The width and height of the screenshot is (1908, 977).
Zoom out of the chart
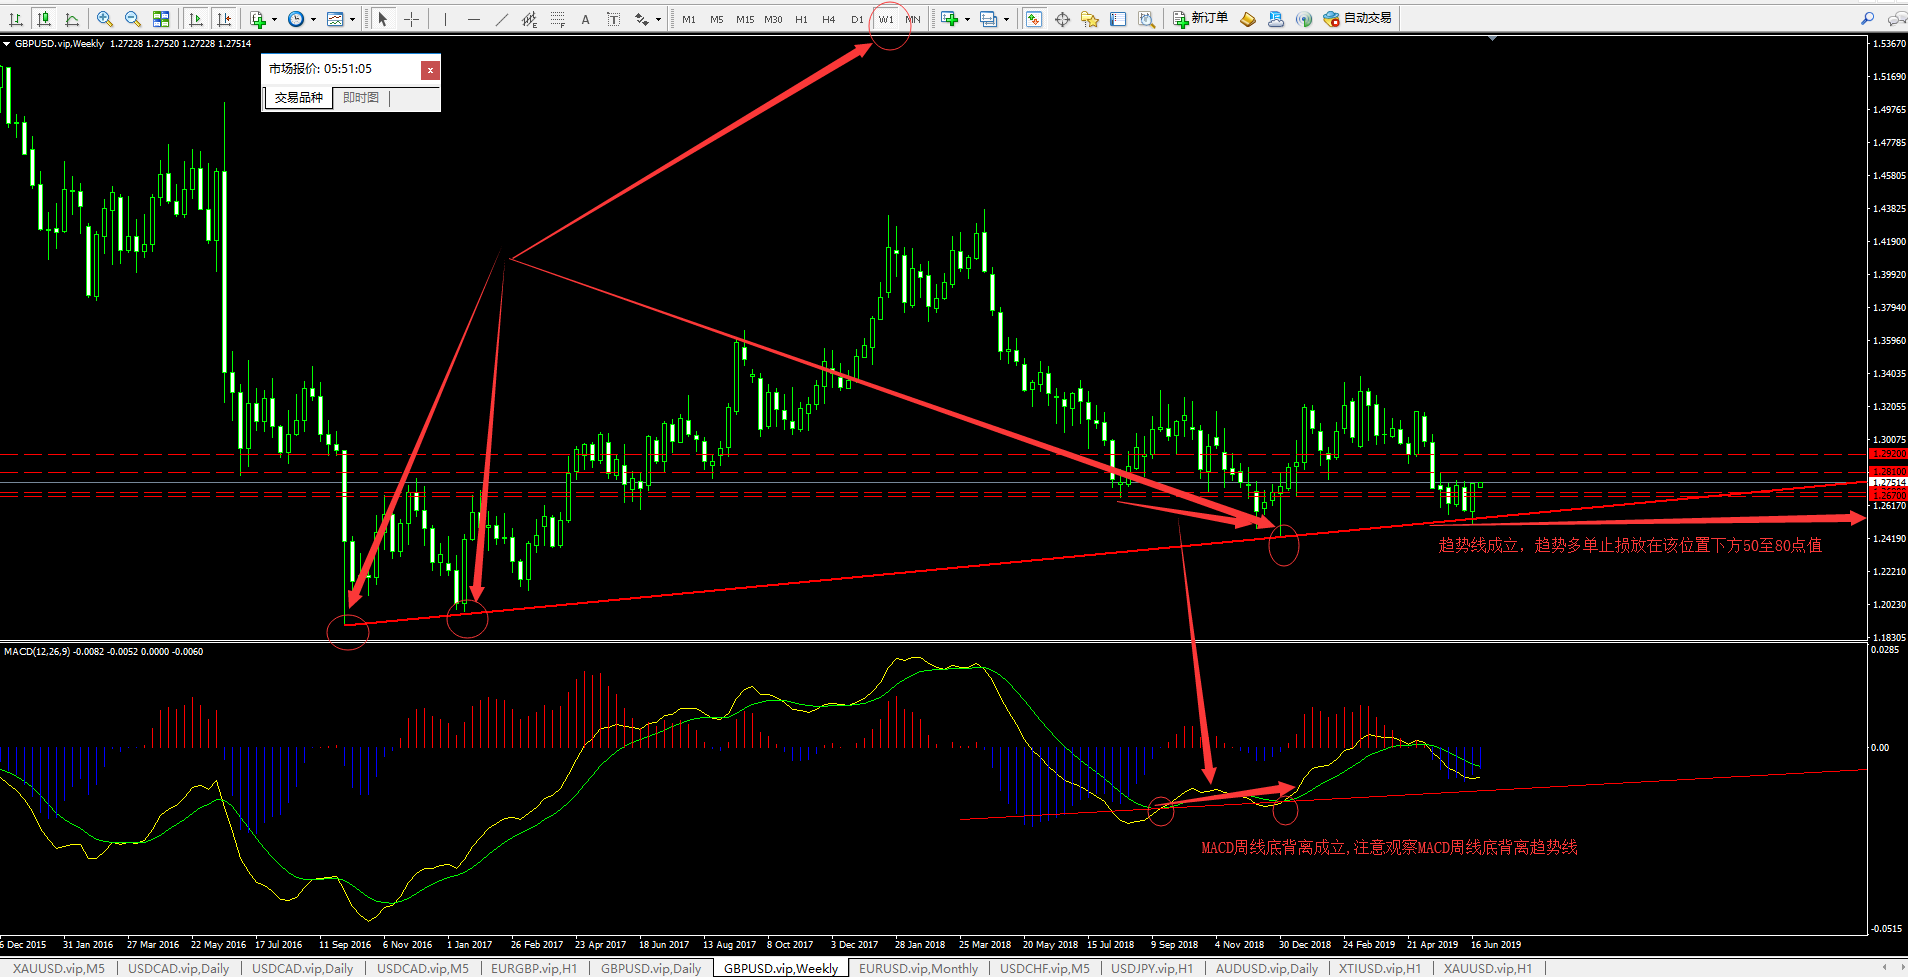132,19
